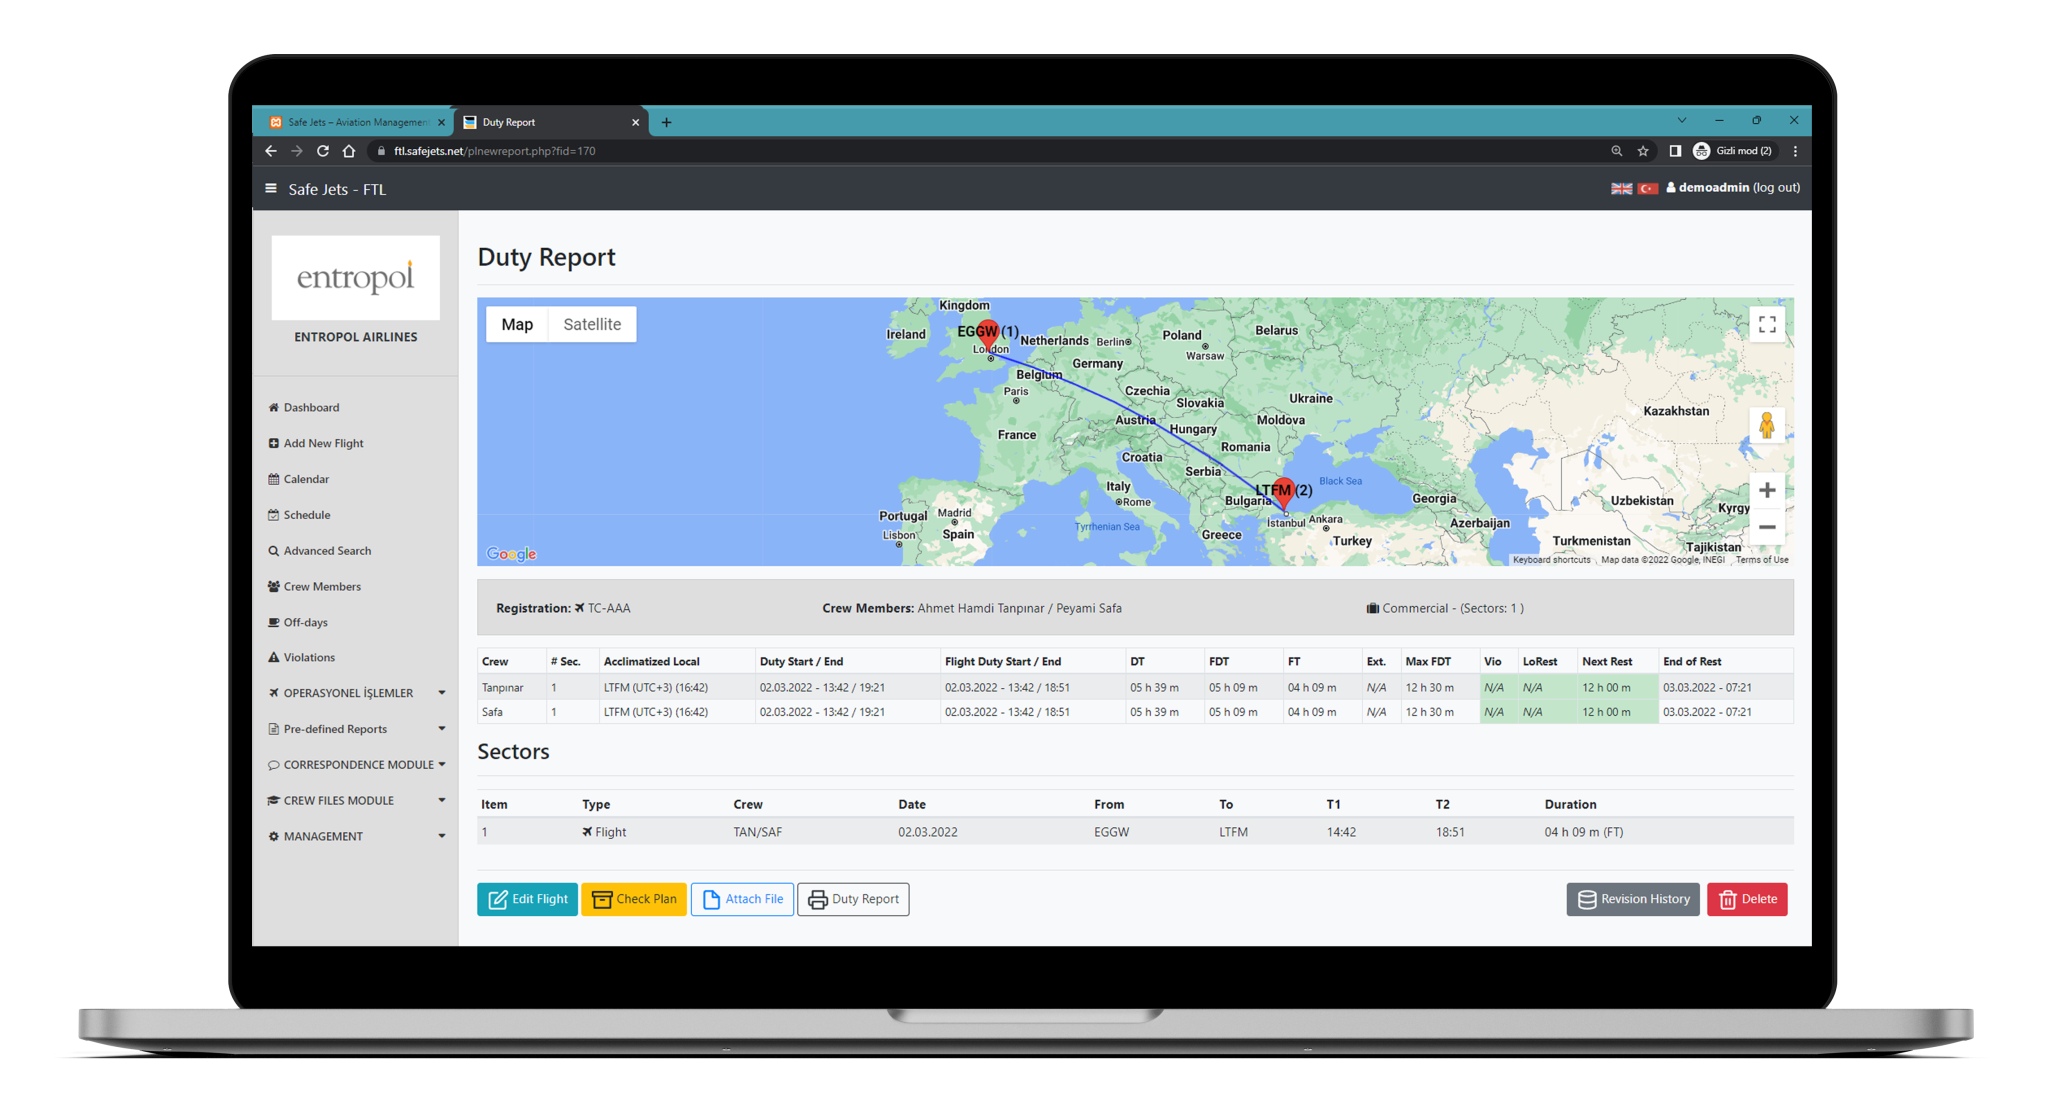Zoom in using the map plus control
This screenshot has height=1110, width=2048.
(x=1766, y=490)
